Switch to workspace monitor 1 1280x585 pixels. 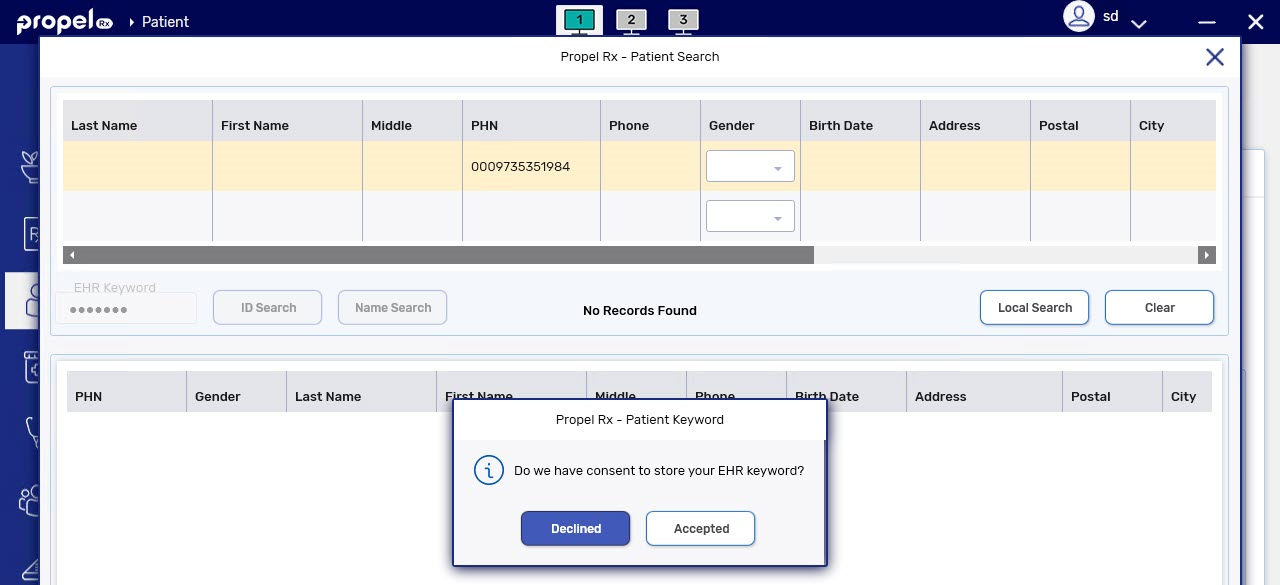click(579, 20)
